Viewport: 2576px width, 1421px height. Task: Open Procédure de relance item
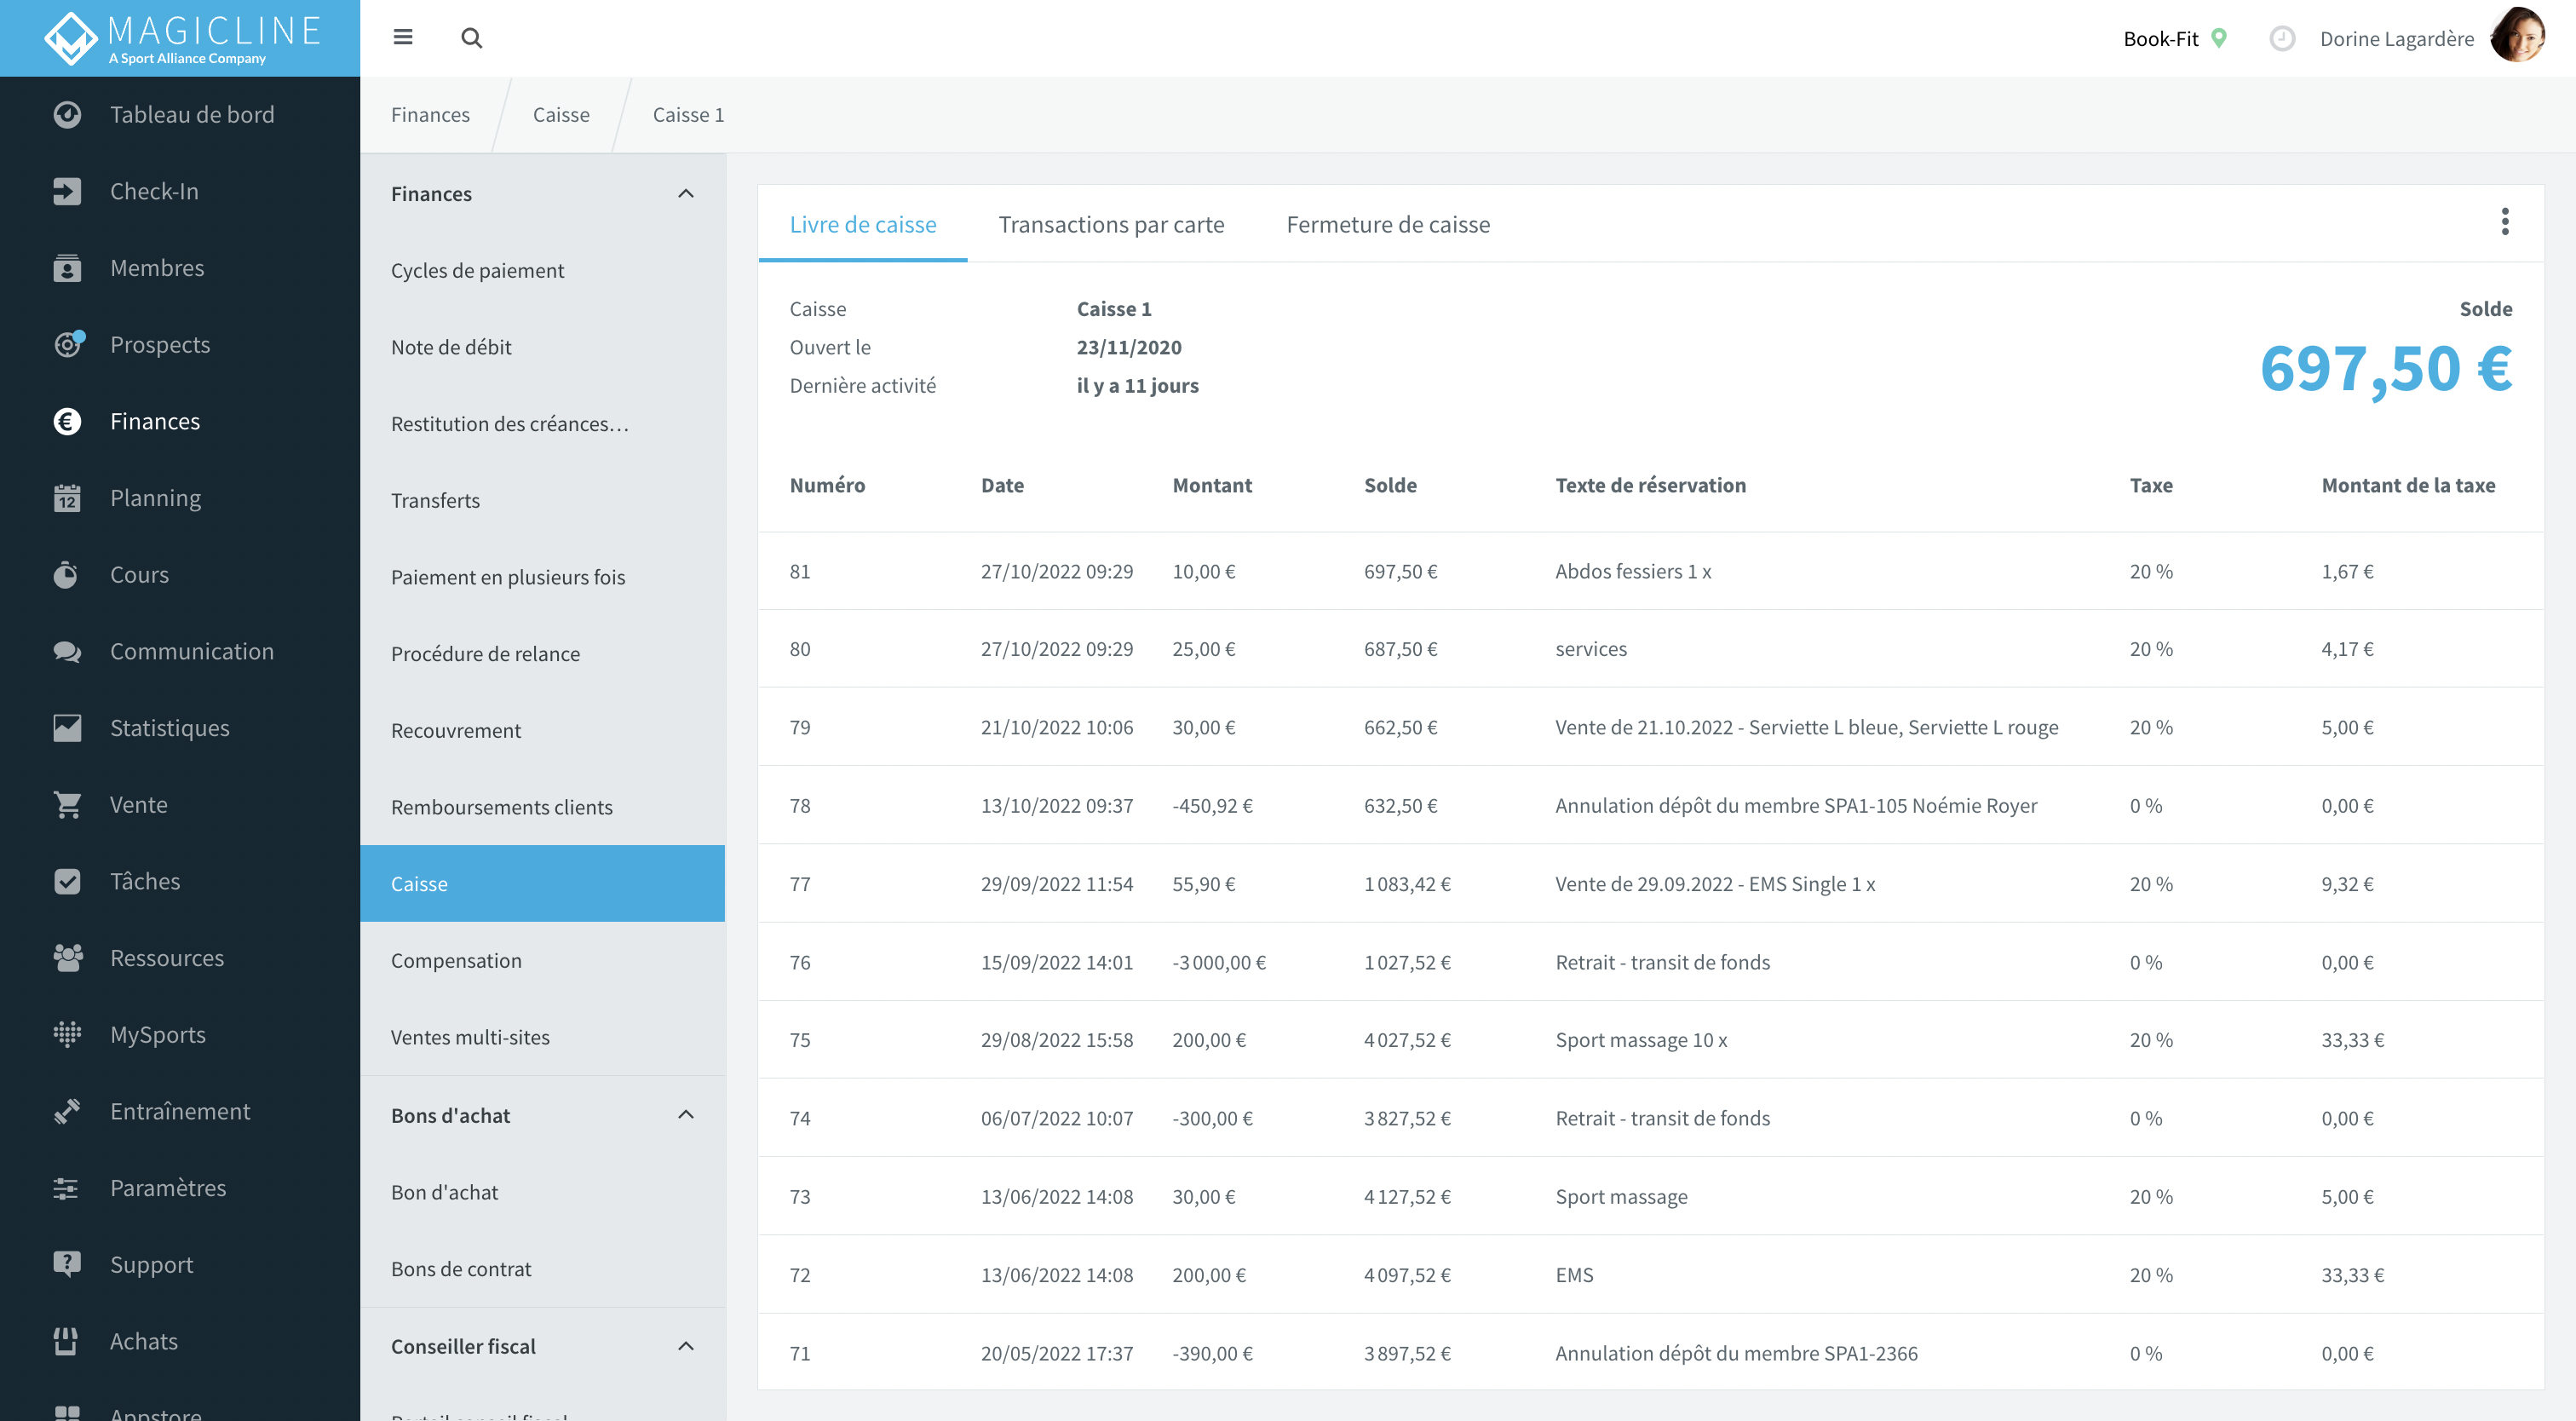click(x=543, y=654)
